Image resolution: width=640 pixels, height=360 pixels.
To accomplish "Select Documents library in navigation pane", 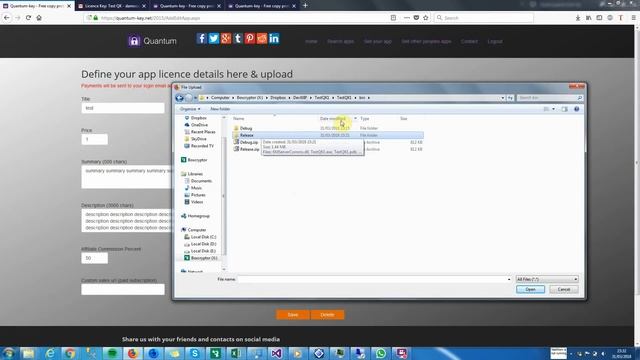I will click(201, 181).
